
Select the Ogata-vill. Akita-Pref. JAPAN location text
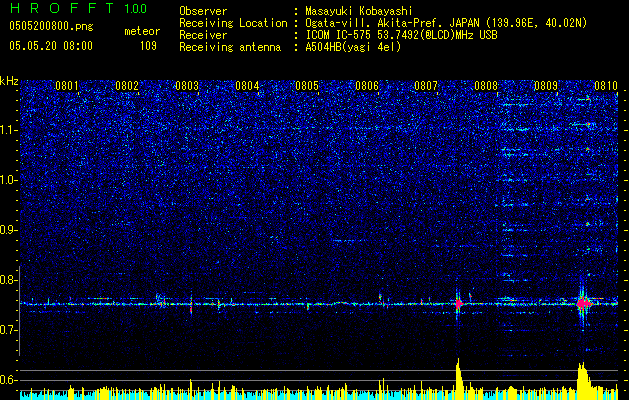click(446, 23)
